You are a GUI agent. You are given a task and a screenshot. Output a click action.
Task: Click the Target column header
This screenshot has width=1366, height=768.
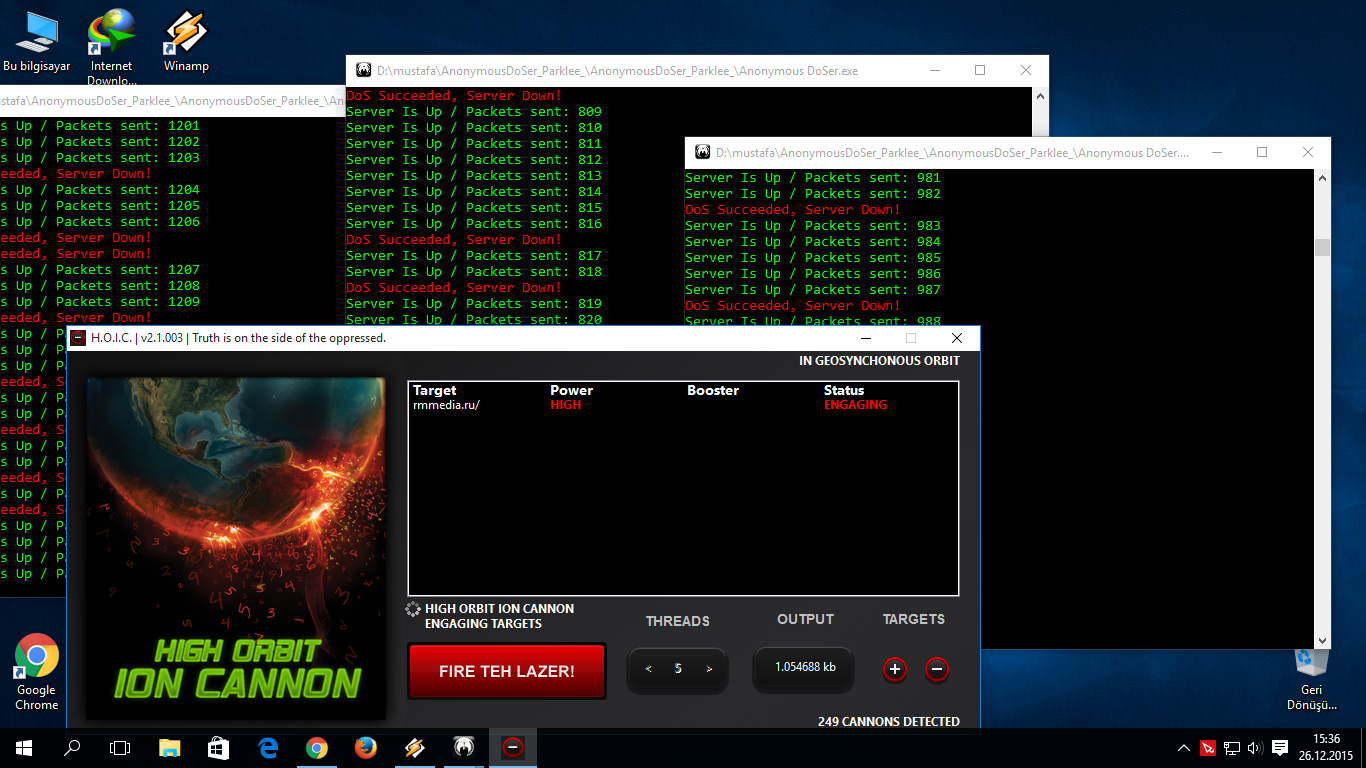tap(434, 390)
